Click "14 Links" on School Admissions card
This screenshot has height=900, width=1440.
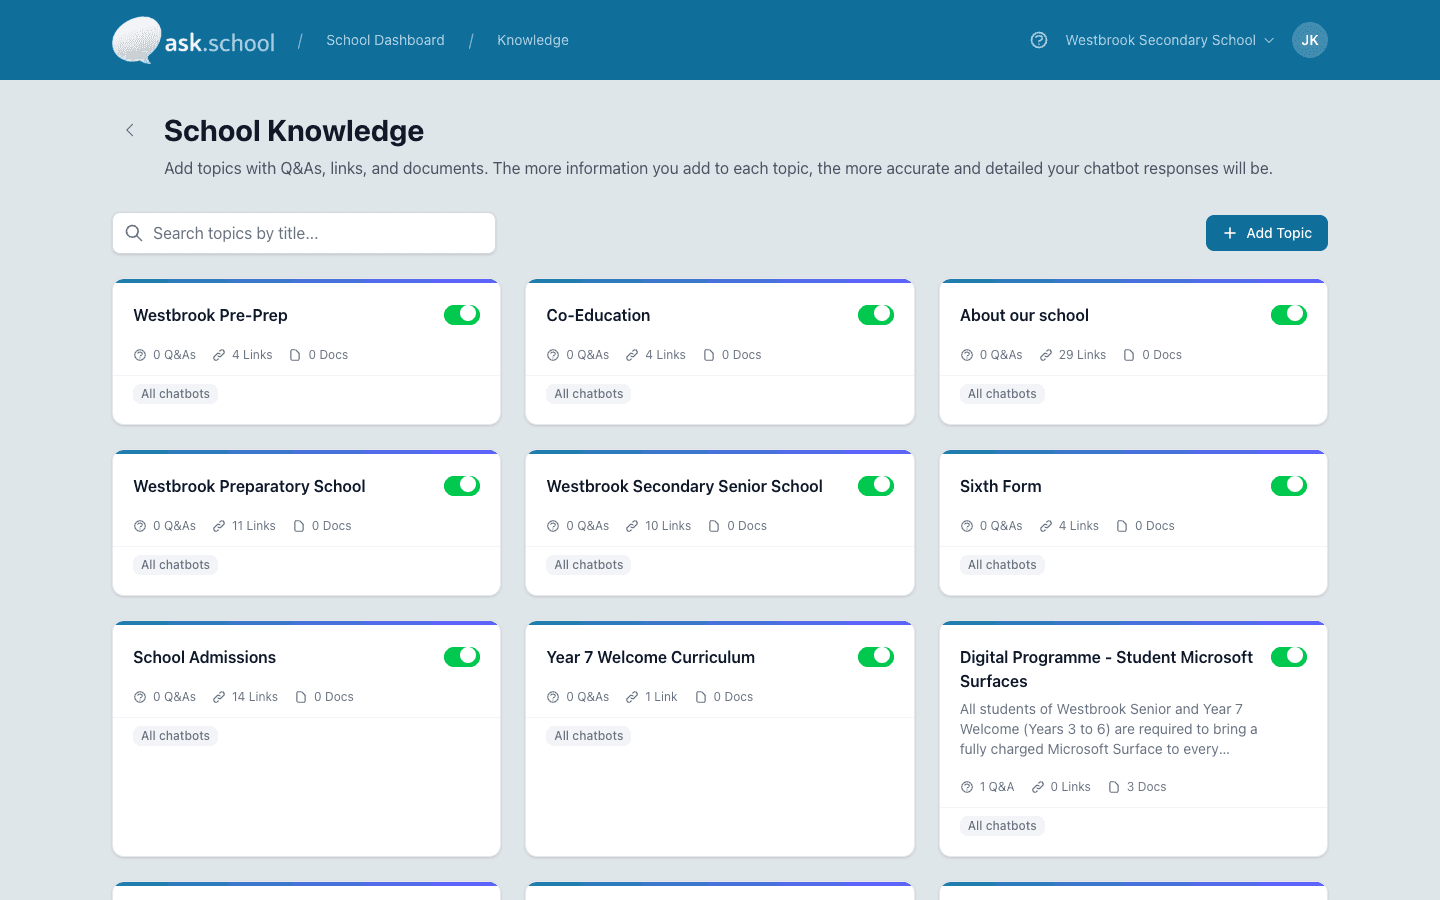(255, 697)
